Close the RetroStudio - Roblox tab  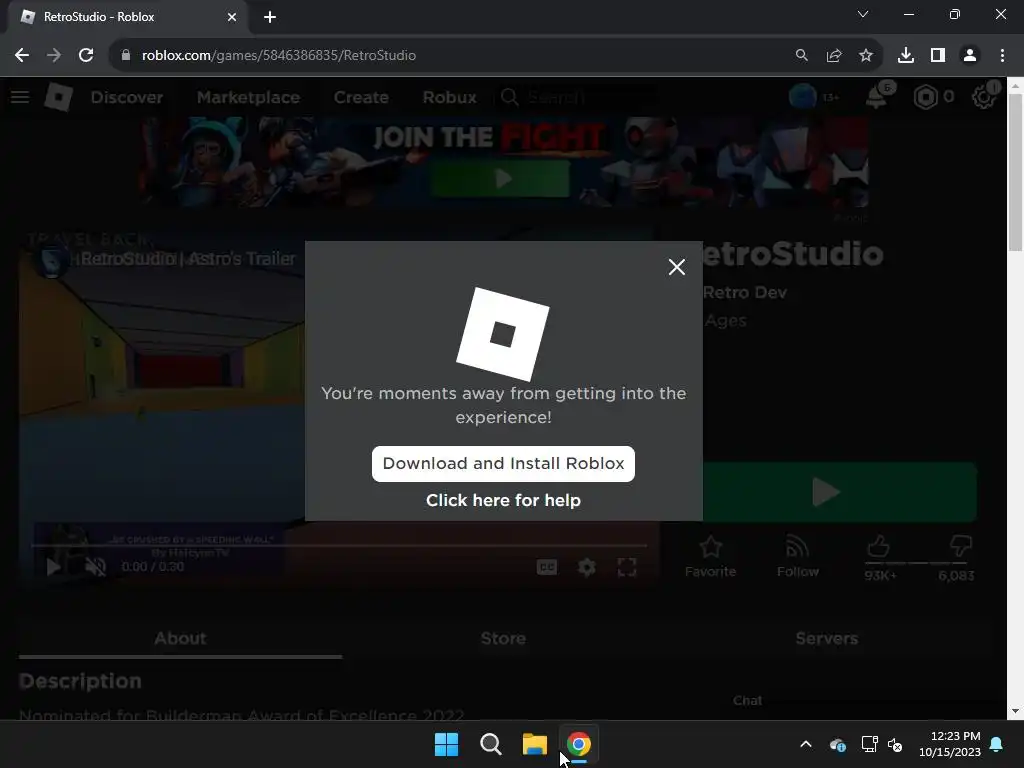tap(232, 17)
